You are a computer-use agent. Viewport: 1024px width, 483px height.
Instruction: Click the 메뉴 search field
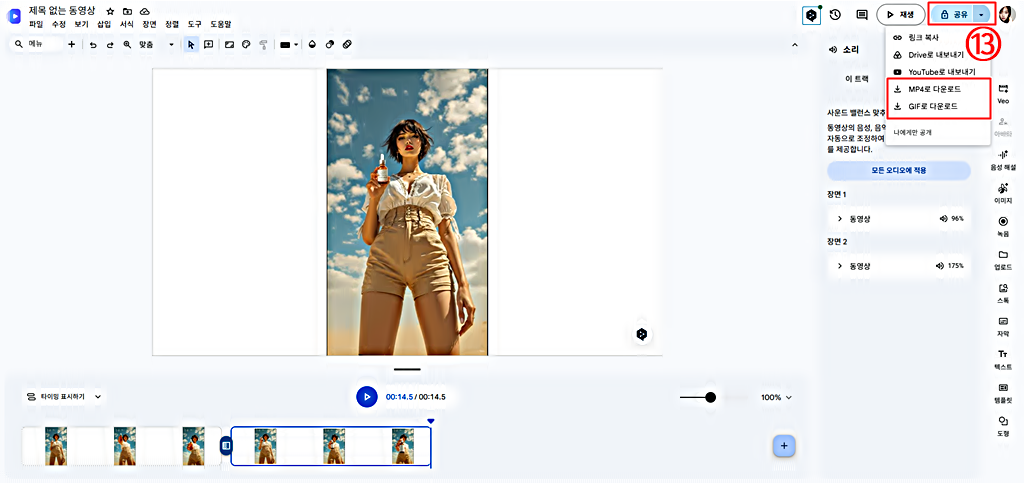[x=37, y=44]
